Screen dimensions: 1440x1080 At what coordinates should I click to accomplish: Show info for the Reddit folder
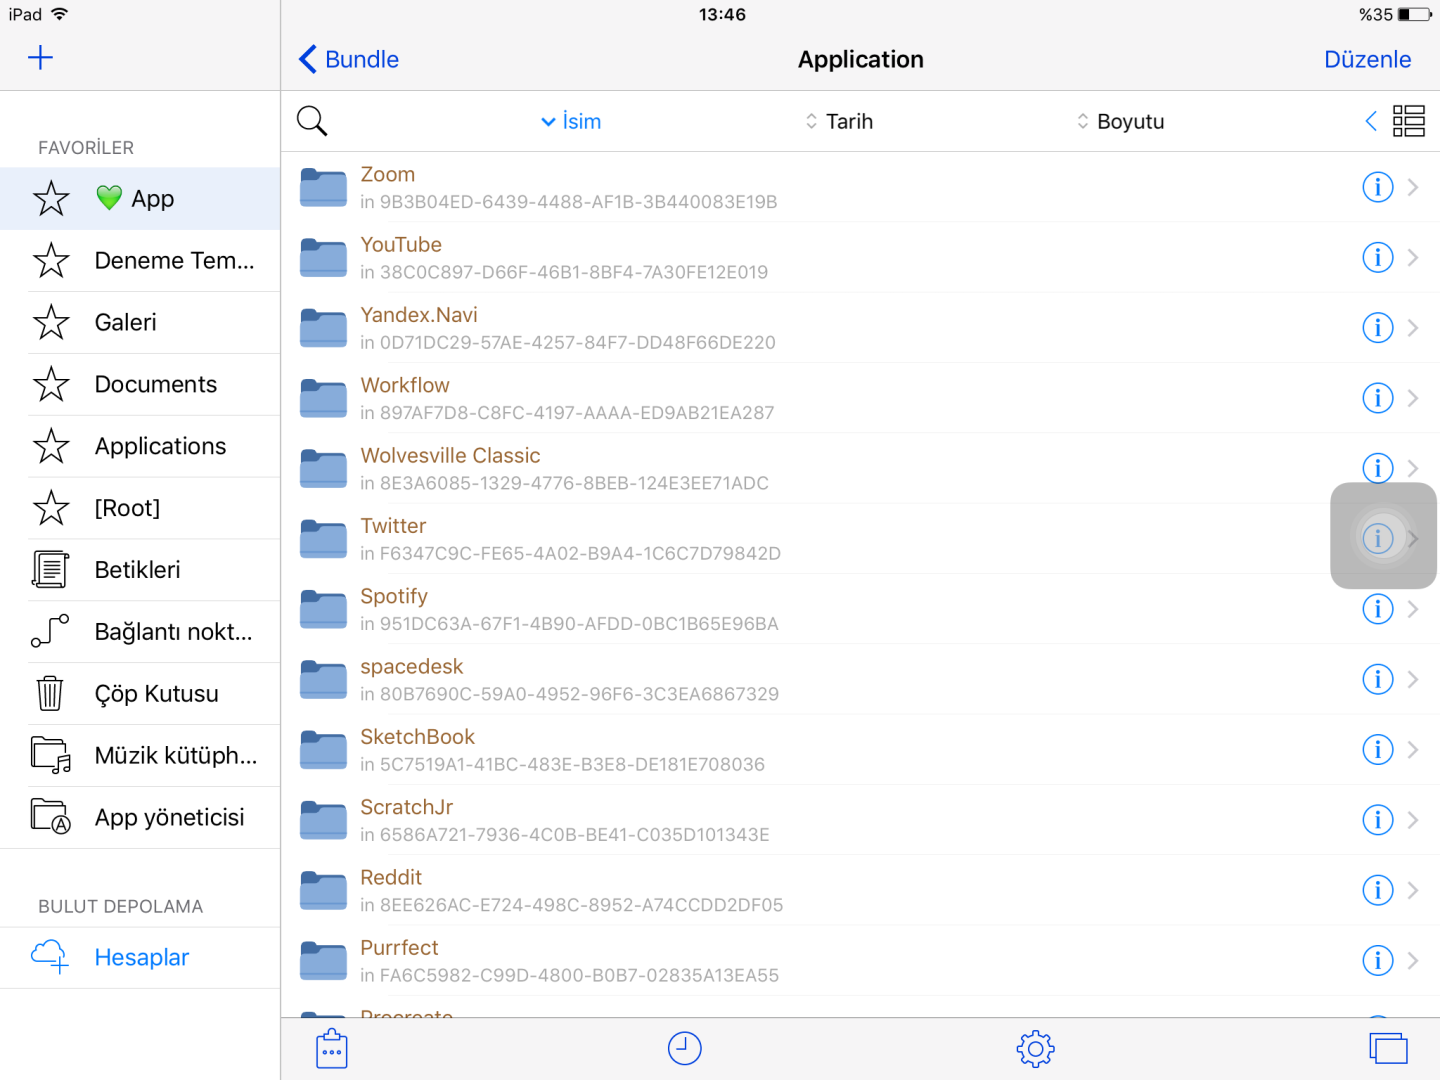coord(1378,890)
